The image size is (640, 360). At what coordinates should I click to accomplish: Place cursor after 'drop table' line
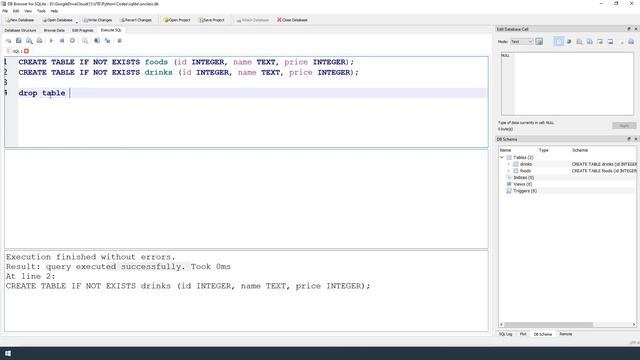pyautogui.click(x=70, y=93)
